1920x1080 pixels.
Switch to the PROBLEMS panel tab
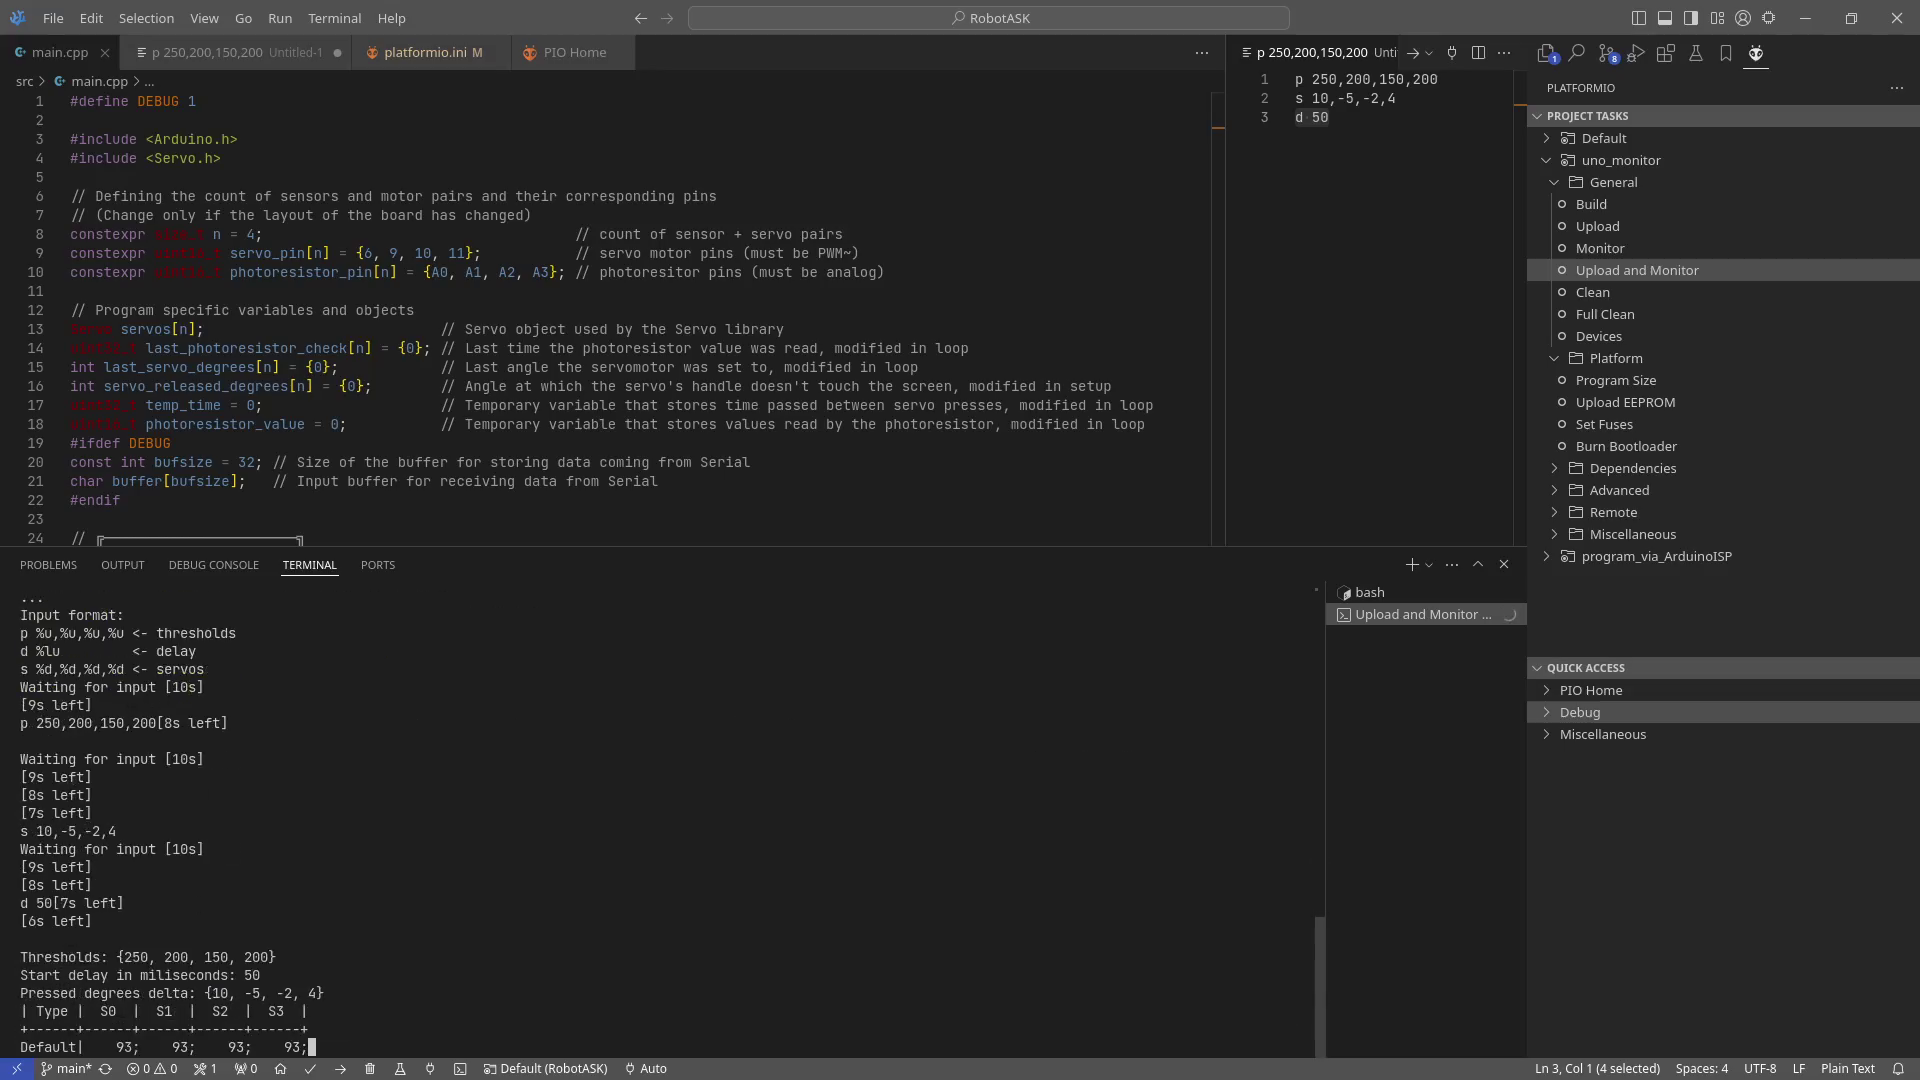pyautogui.click(x=48, y=565)
